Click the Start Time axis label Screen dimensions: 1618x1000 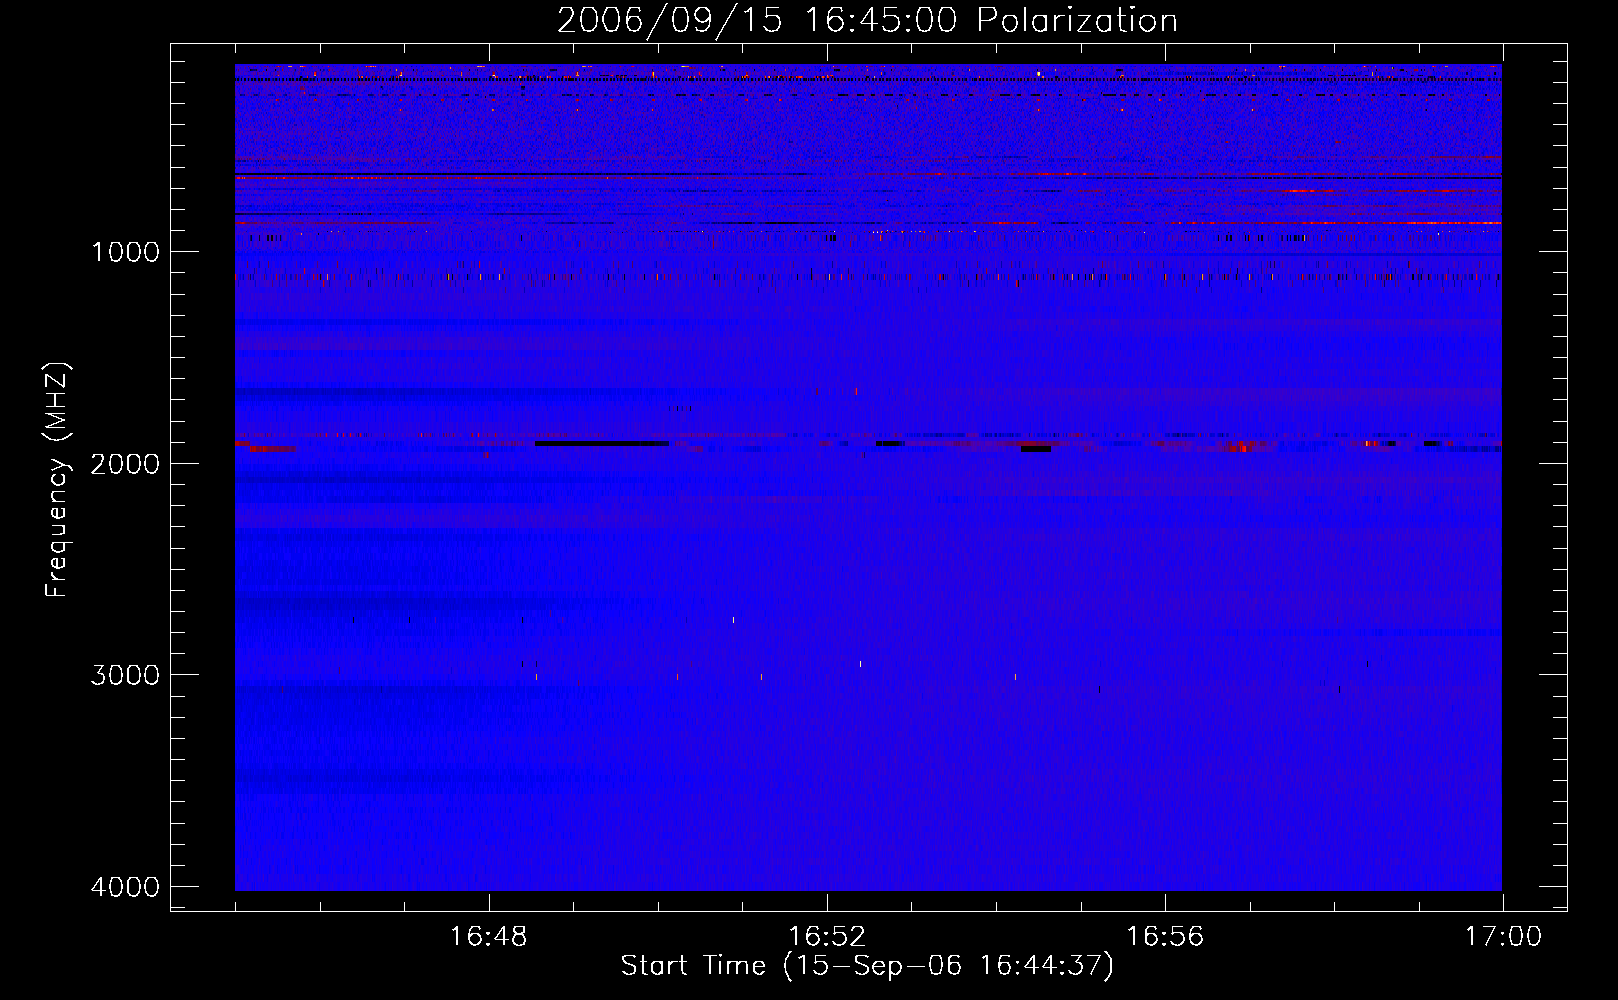(866, 966)
